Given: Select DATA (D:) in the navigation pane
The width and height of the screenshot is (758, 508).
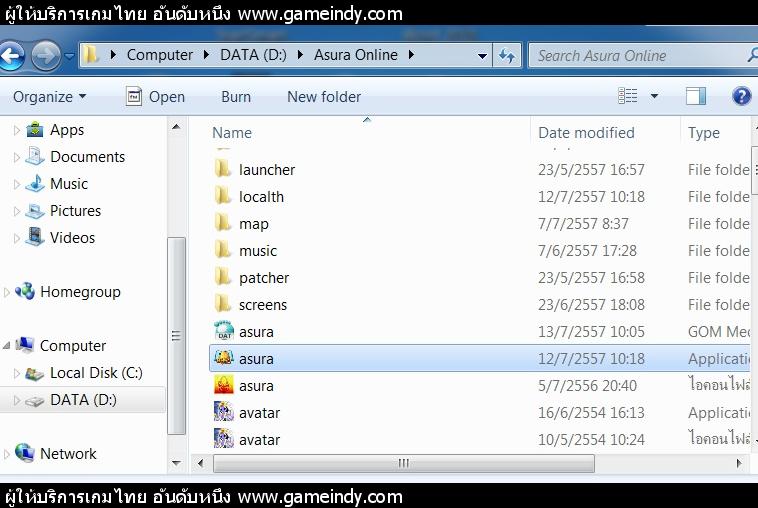Looking at the screenshot, I should coord(83,400).
